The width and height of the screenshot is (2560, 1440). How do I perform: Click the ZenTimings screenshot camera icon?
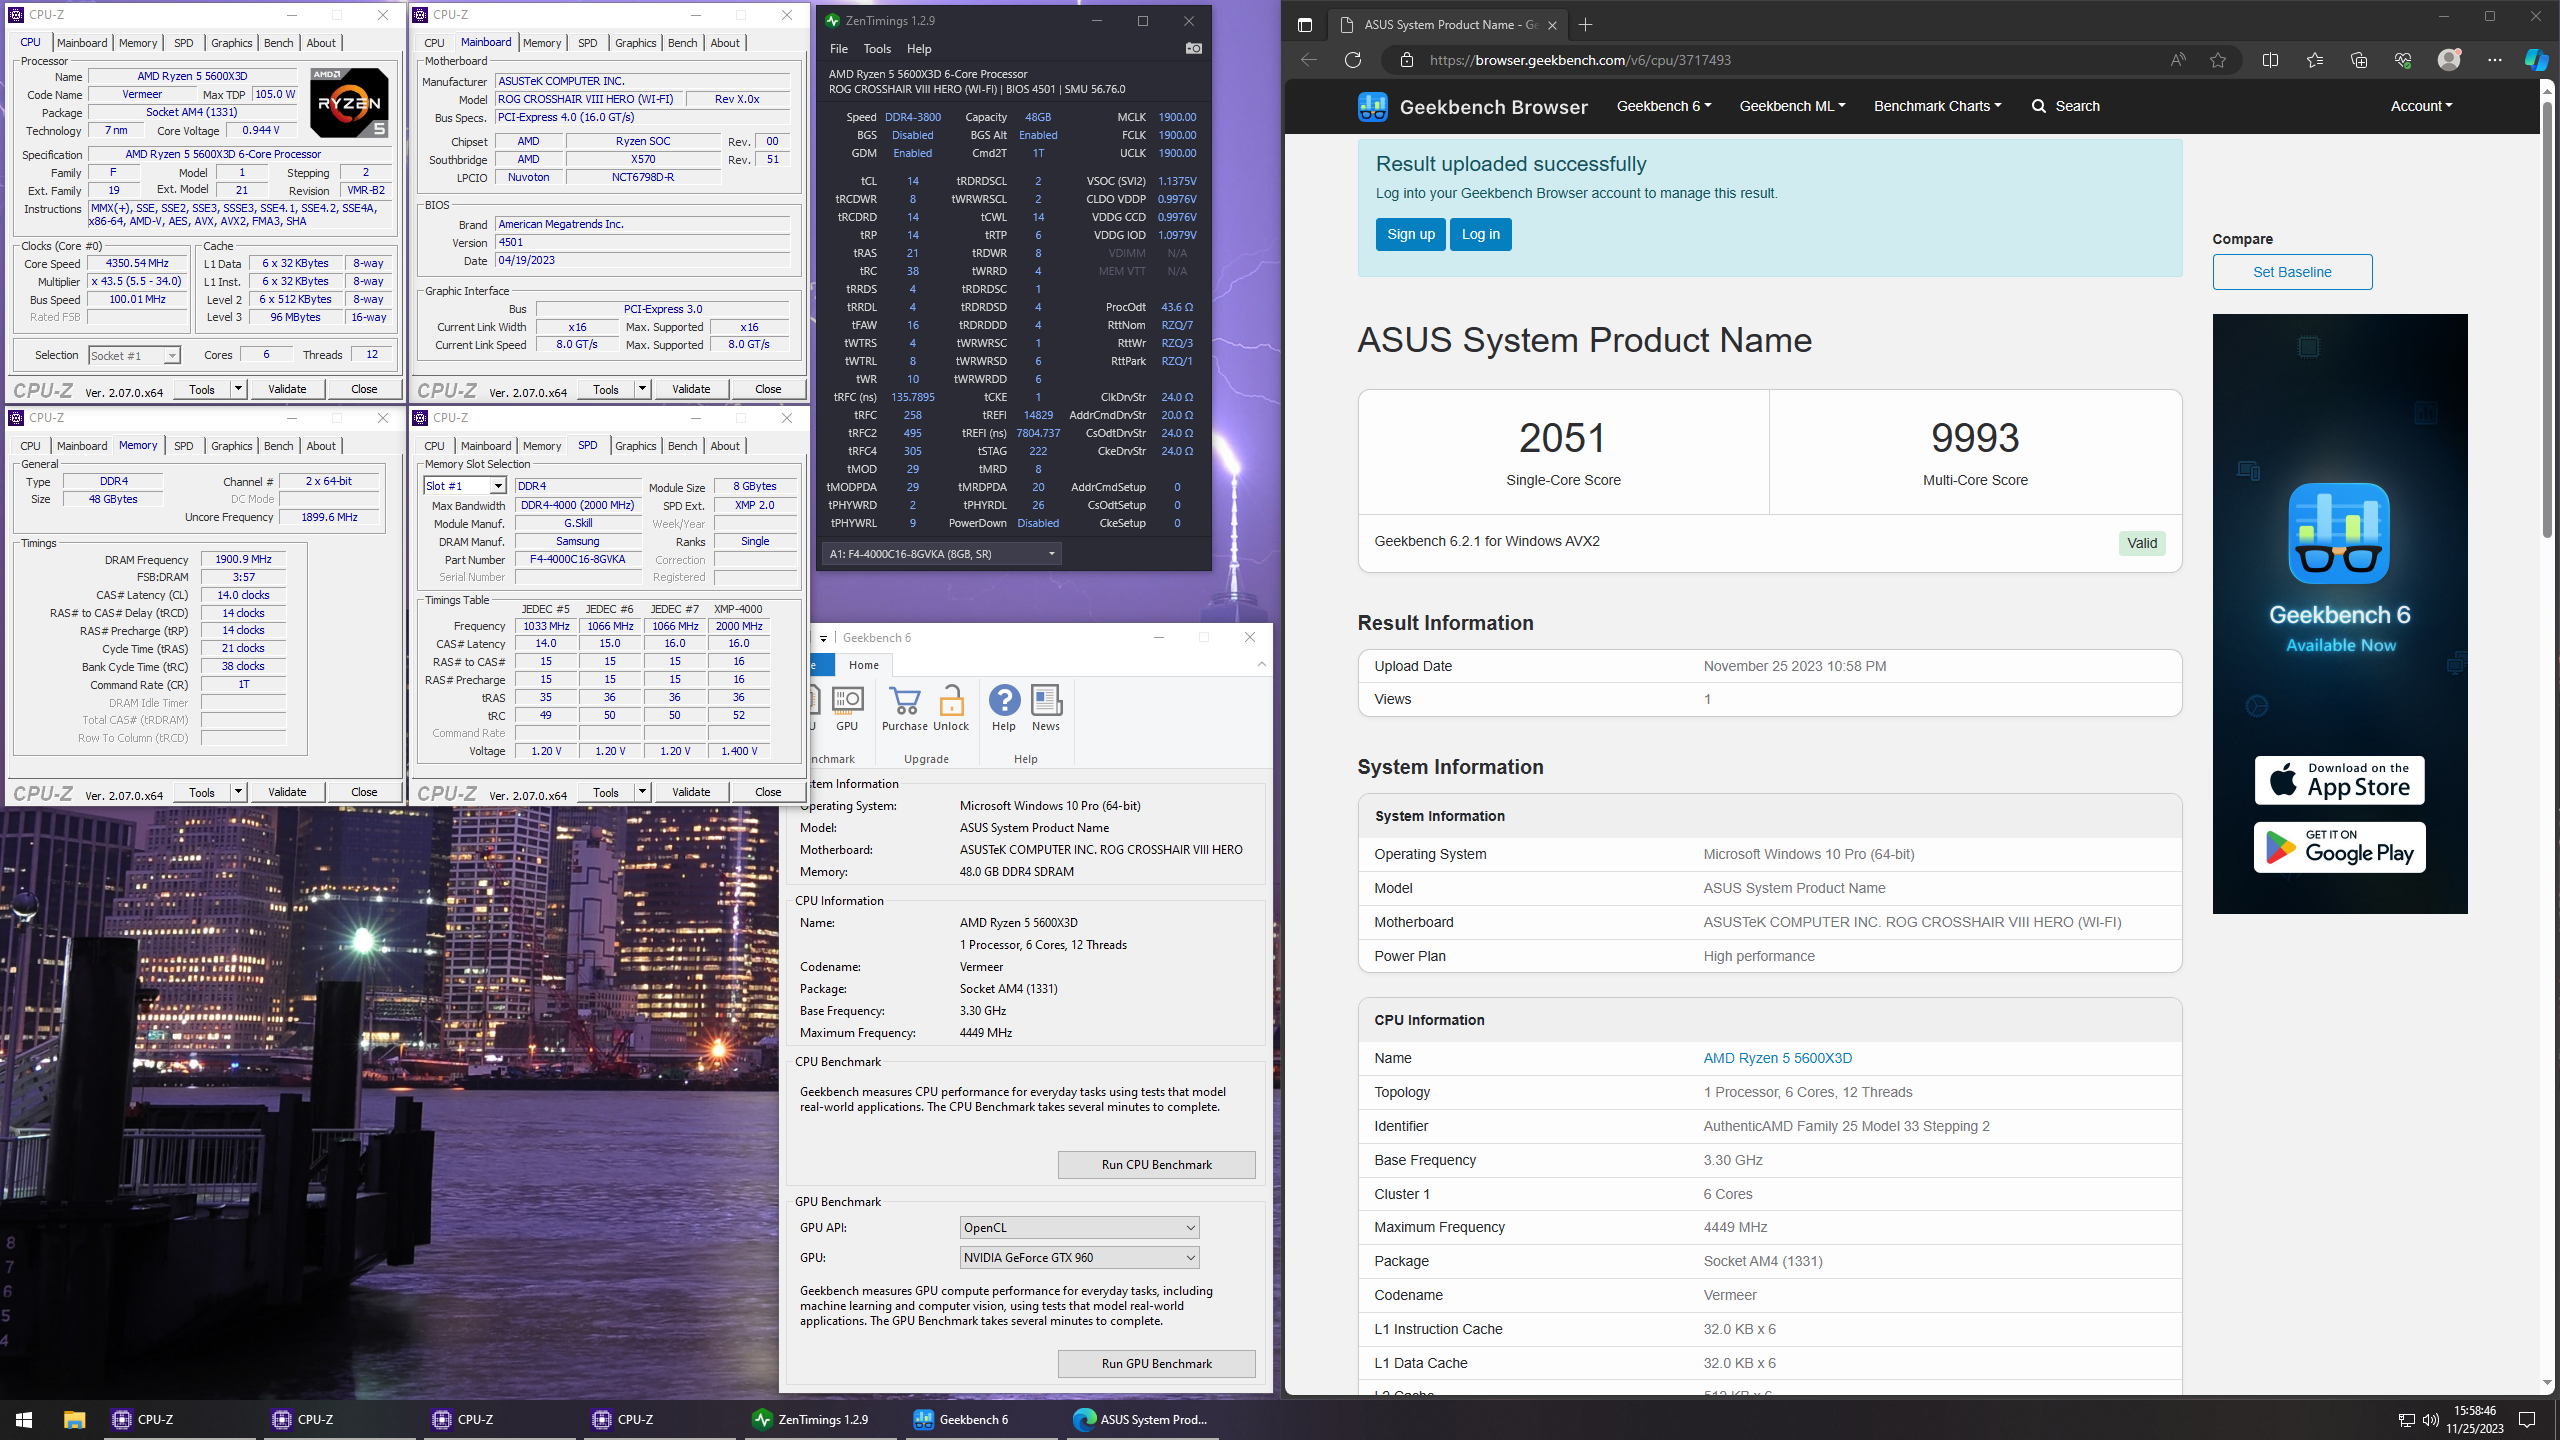coord(1193,48)
